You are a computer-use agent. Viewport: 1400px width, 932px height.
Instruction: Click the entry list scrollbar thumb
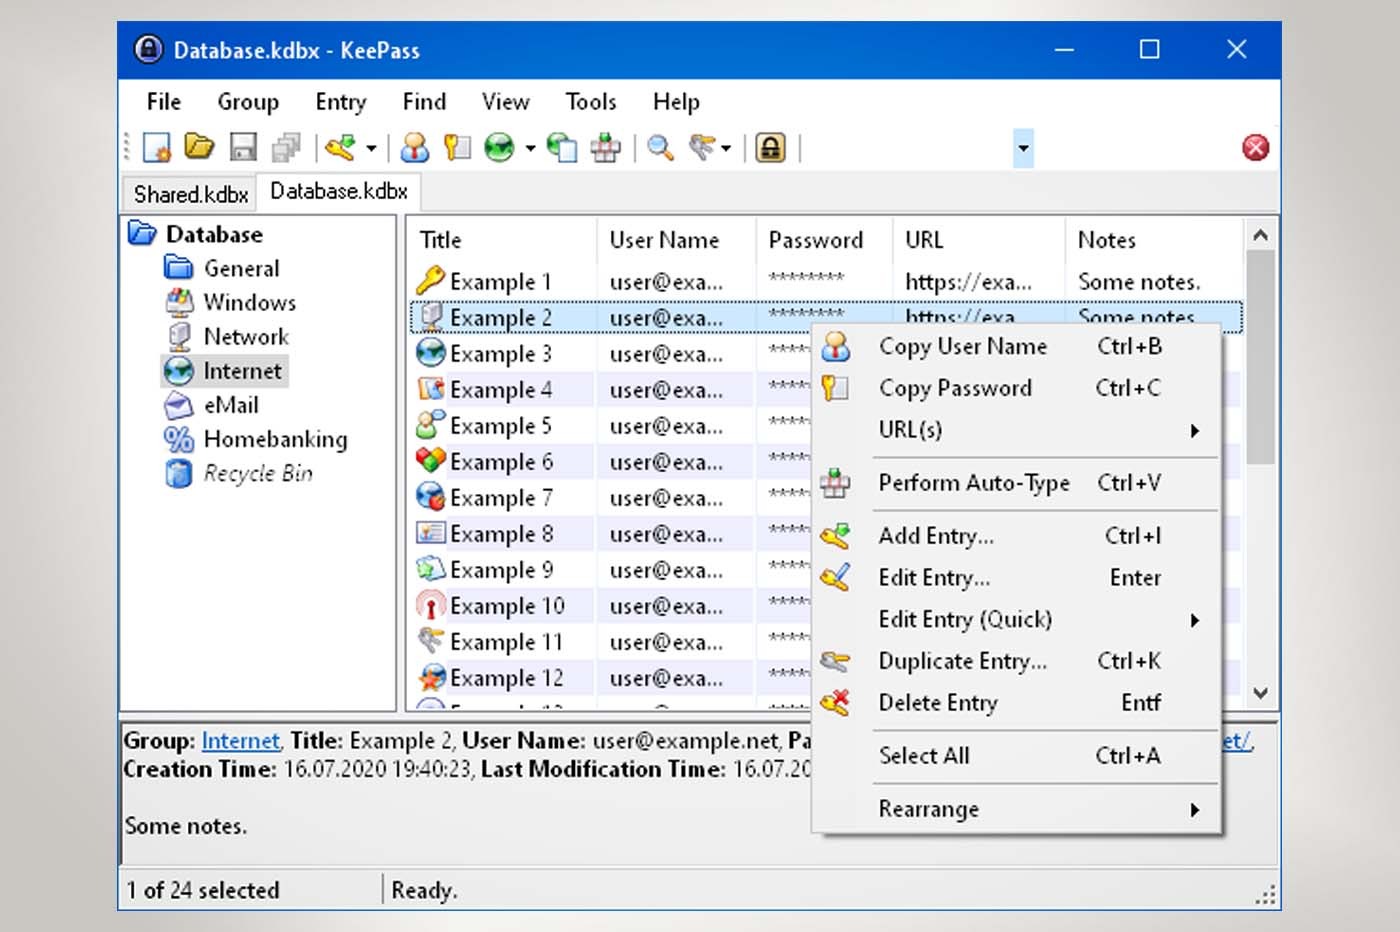click(1261, 357)
